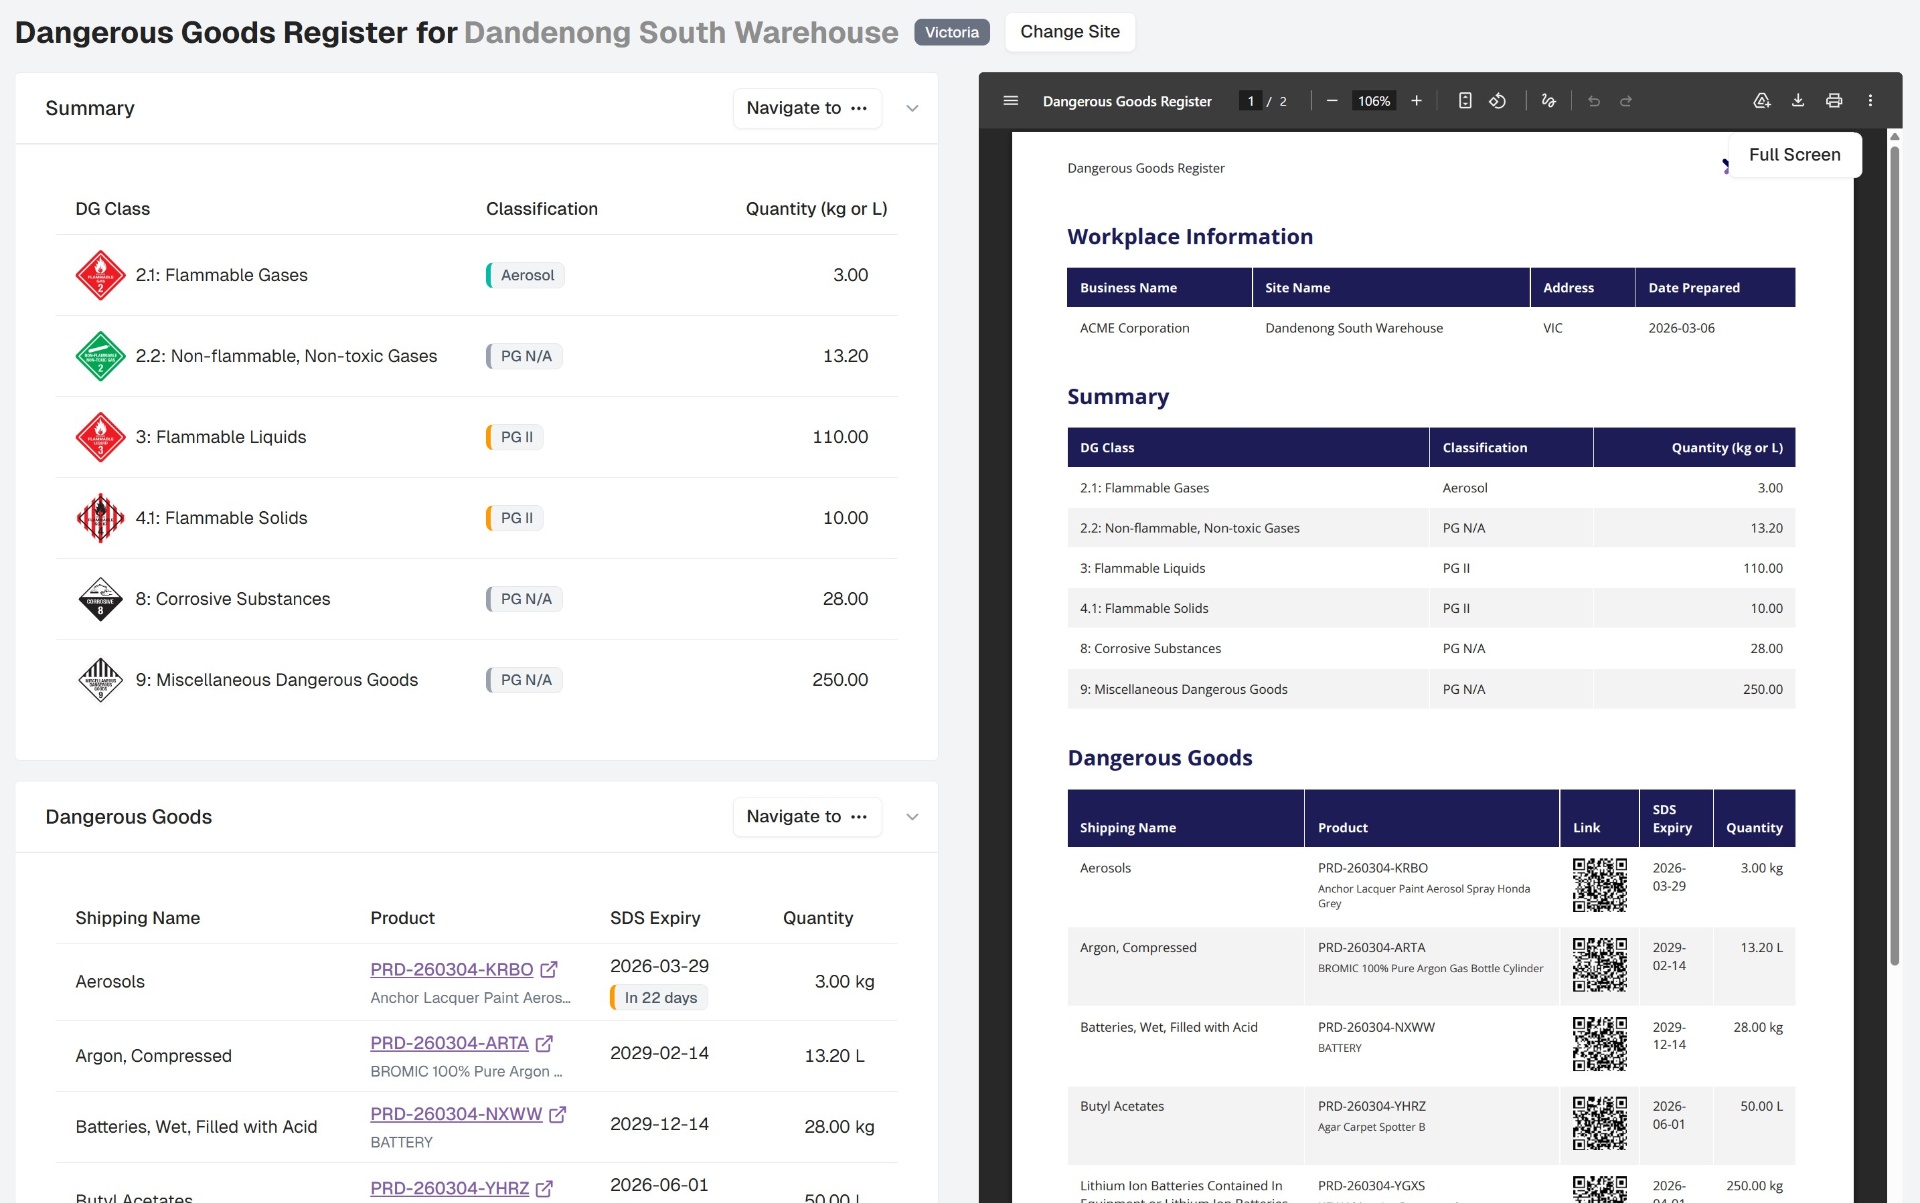1920x1203 pixels.
Task: Click the Full Screen button
Action: click(1794, 155)
